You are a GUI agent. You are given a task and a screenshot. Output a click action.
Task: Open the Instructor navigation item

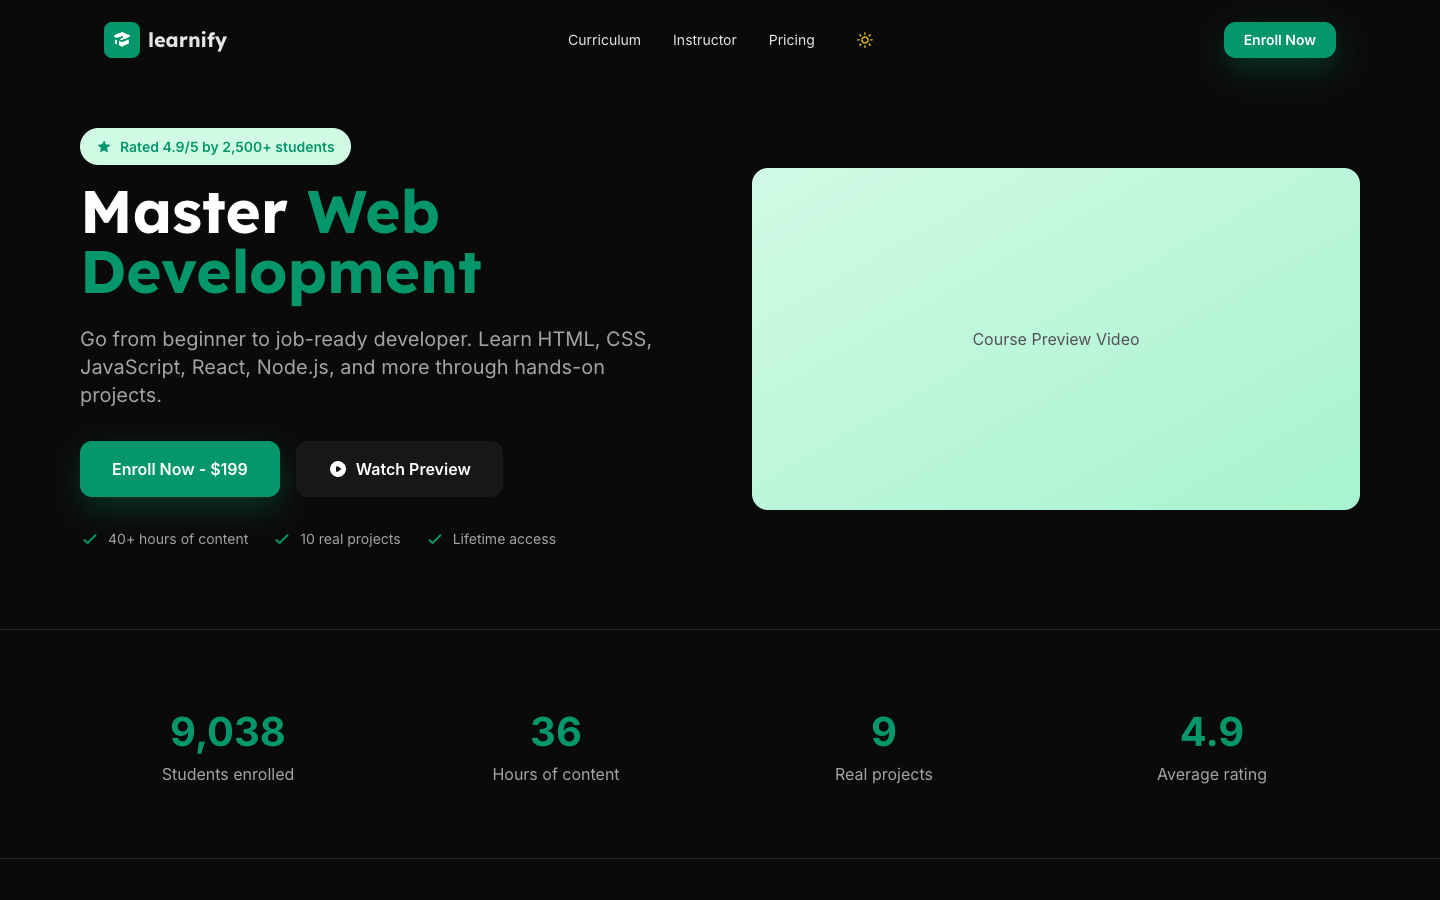point(704,40)
